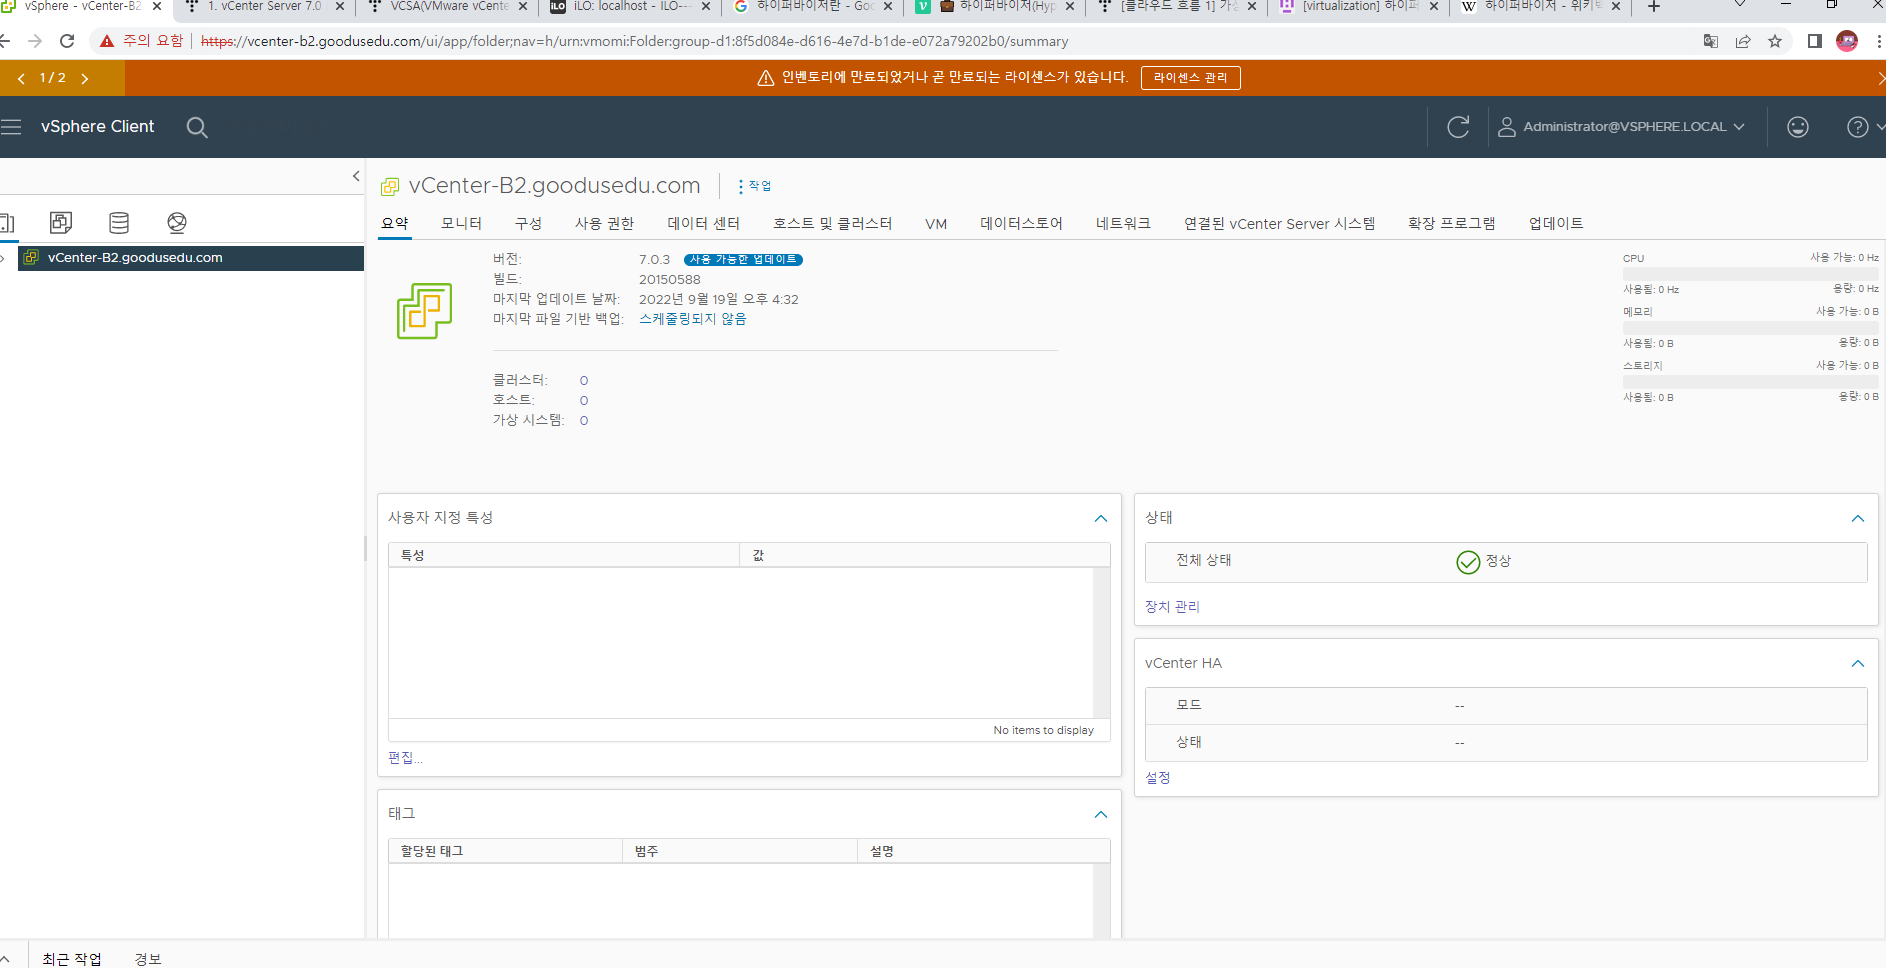Switch to the 모니터 tab
The height and width of the screenshot is (968, 1886).
point(461,223)
